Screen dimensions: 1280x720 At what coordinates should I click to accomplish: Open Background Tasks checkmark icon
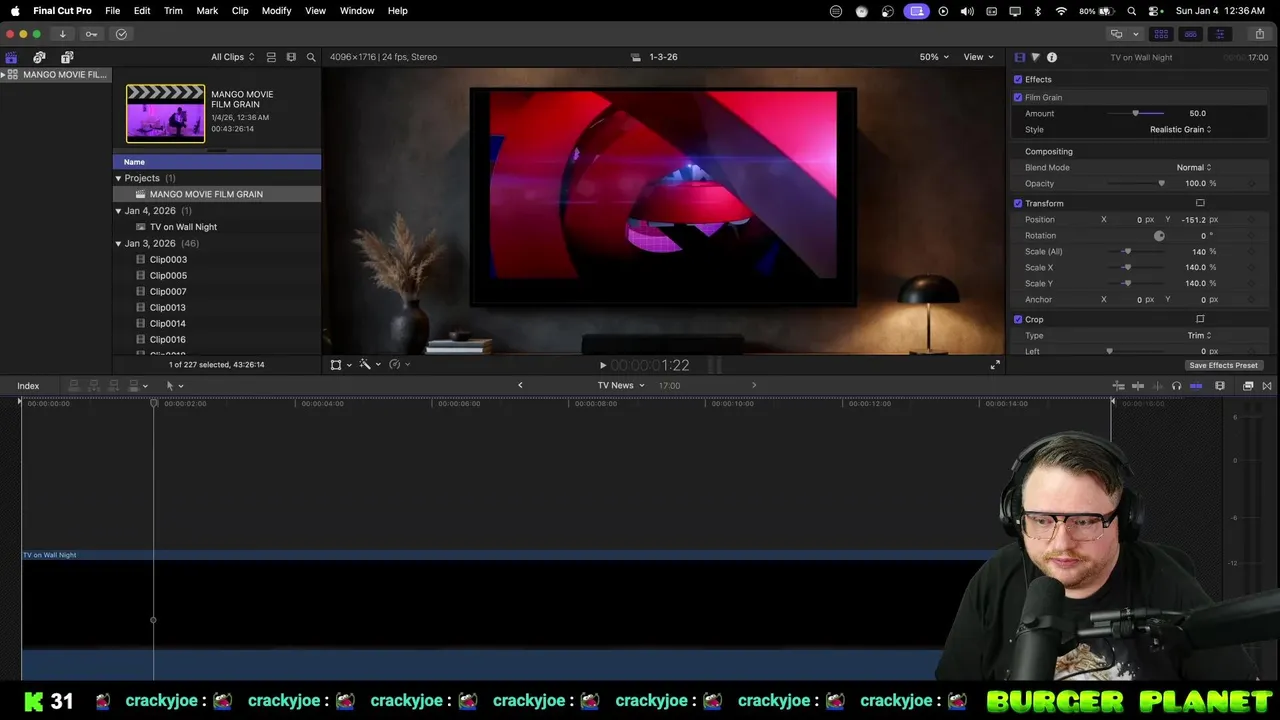[x=121, y=34]
